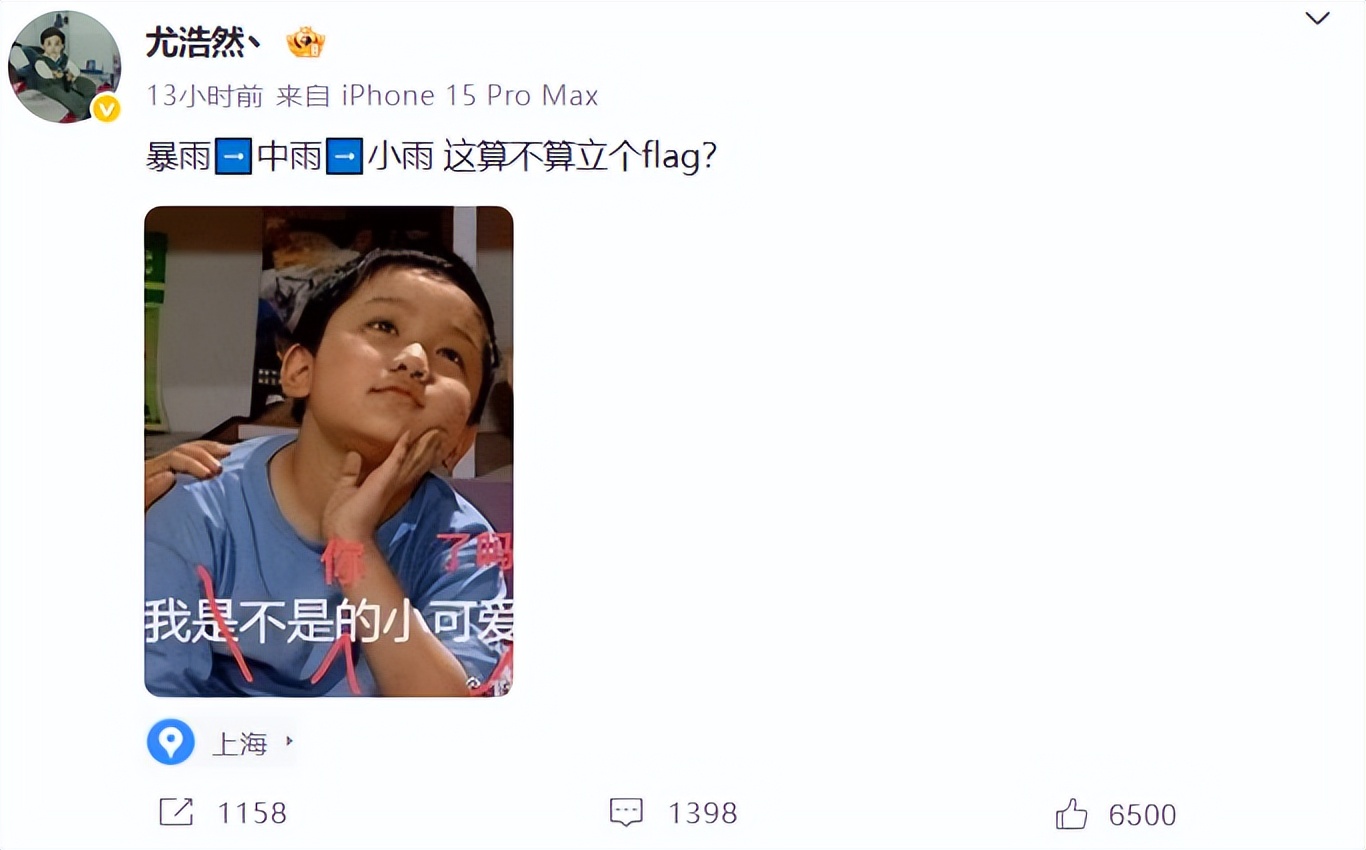Viewport: 1366px width, 850px height.
Task: Click the 13小时前 timestamp
Action: [205, 96]
